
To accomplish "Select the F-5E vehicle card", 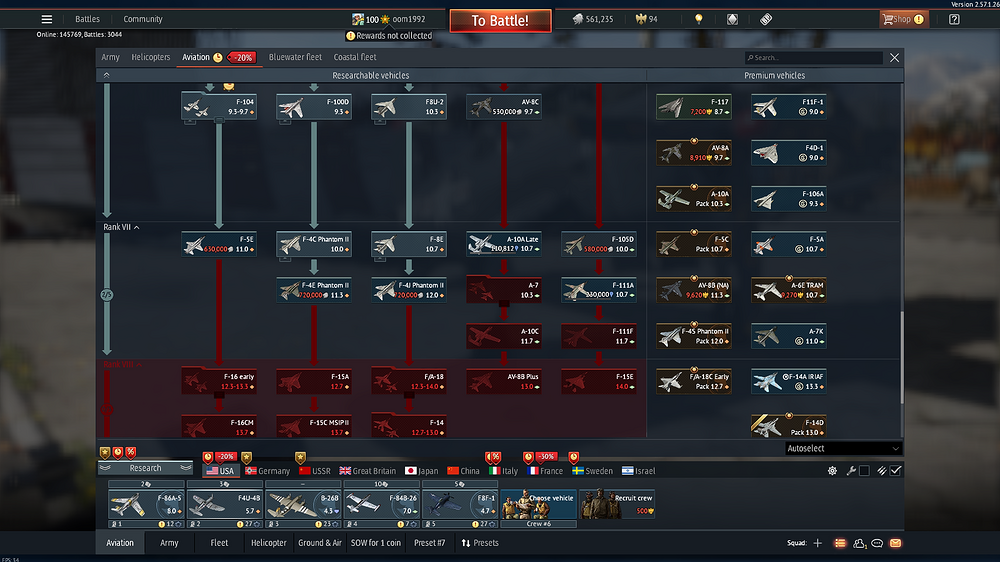I will pos(219,244).
